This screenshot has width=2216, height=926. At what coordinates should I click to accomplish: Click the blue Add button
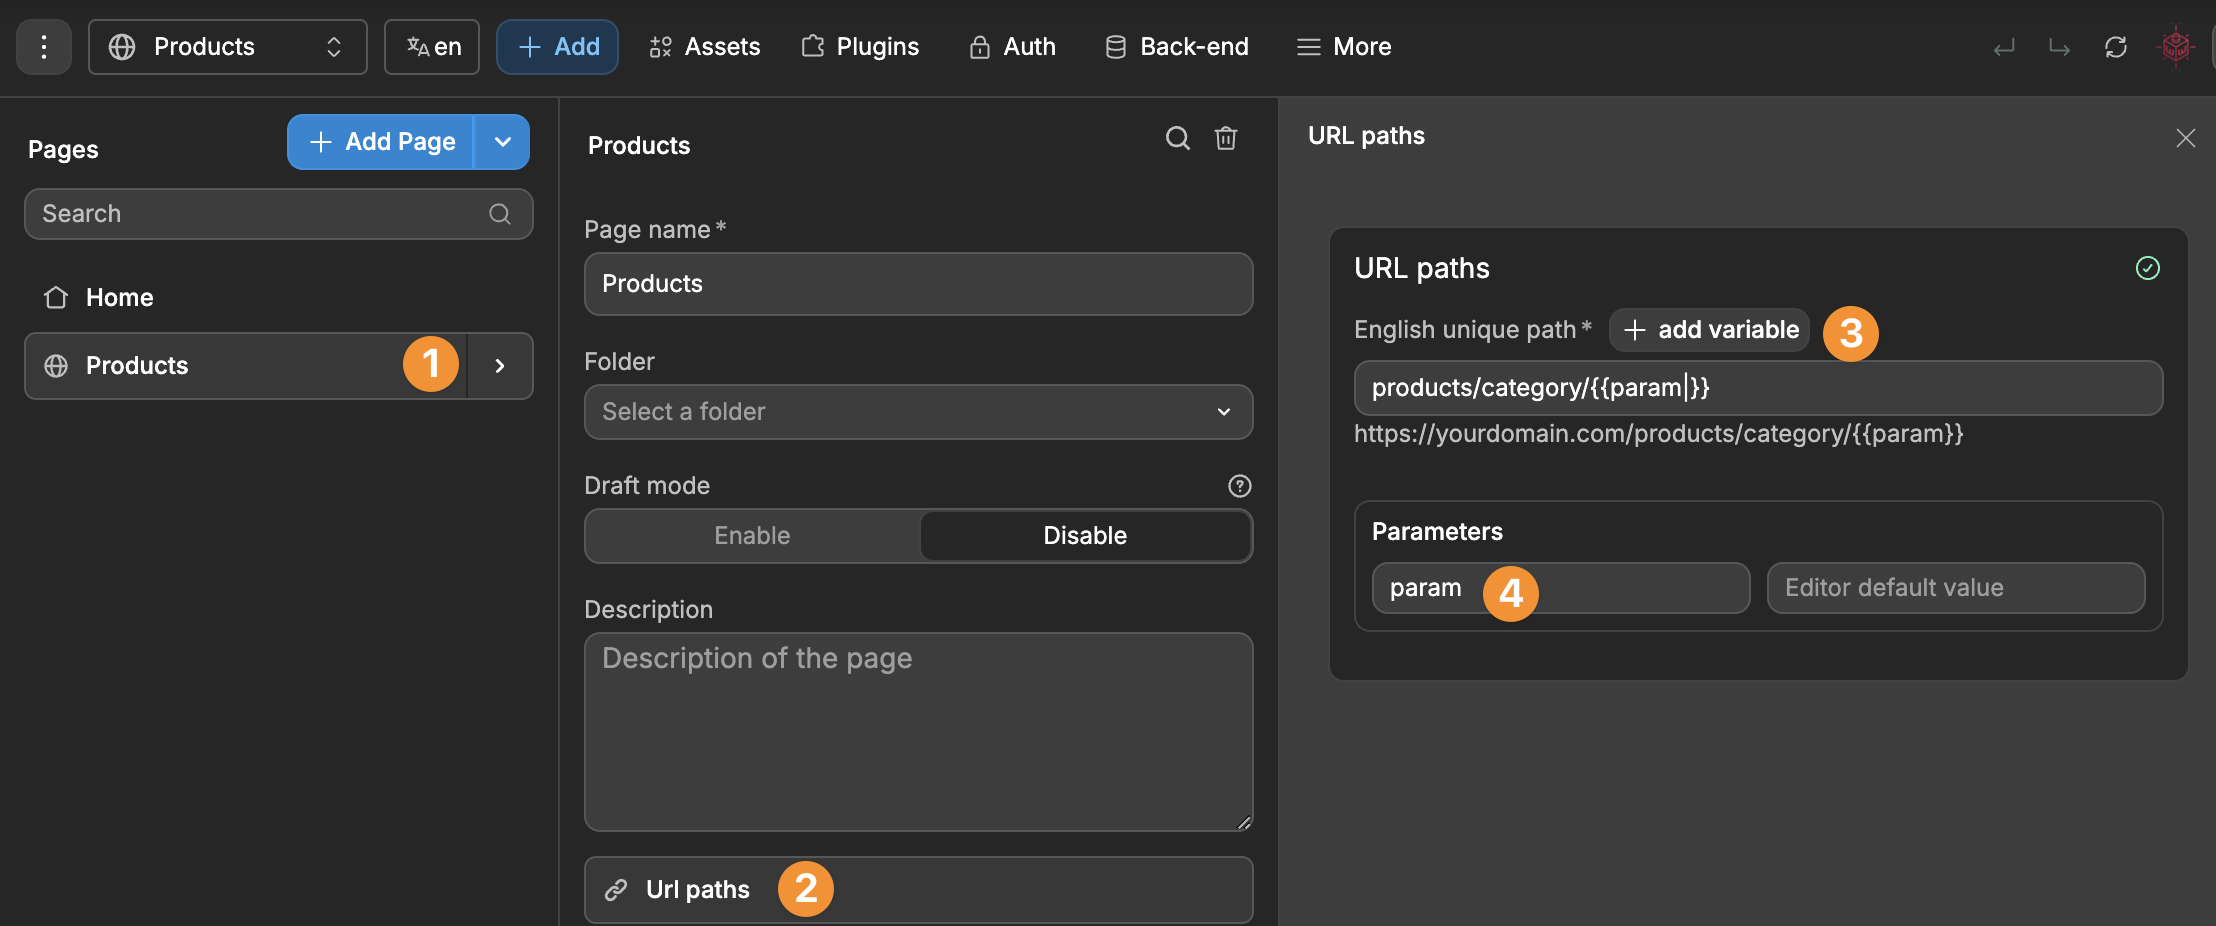[x=557, y=46]
